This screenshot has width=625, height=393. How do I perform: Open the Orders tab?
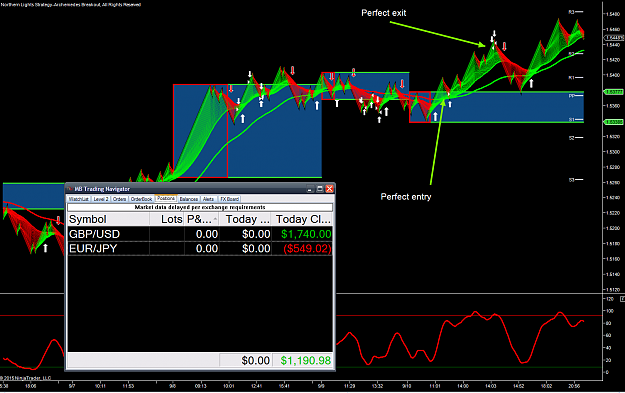(x=119, y=199)
